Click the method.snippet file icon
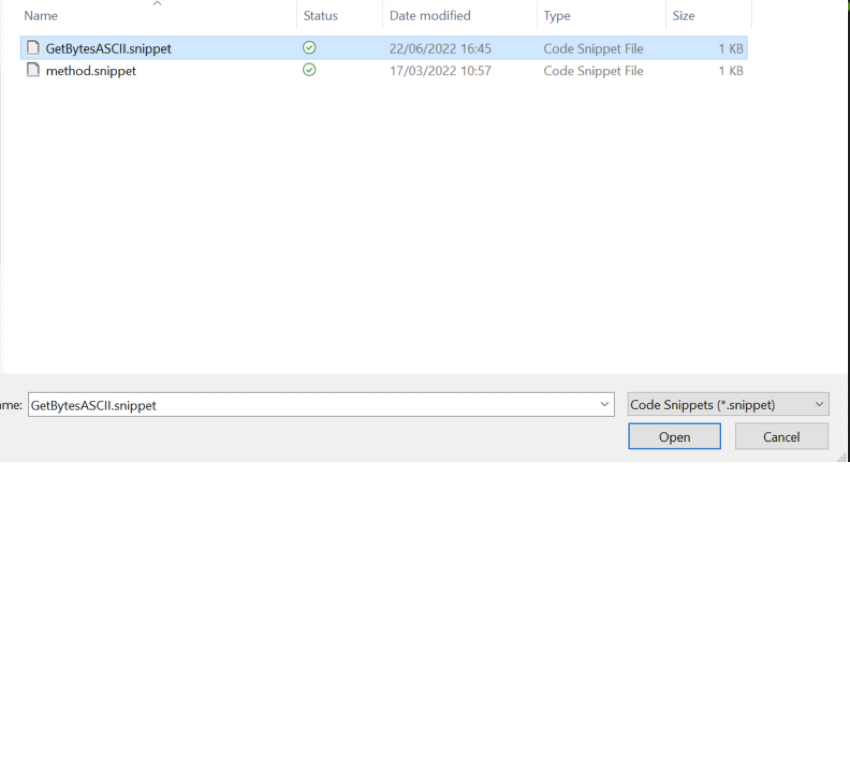This screenshot has height=765, width=850. coord(33,70)
